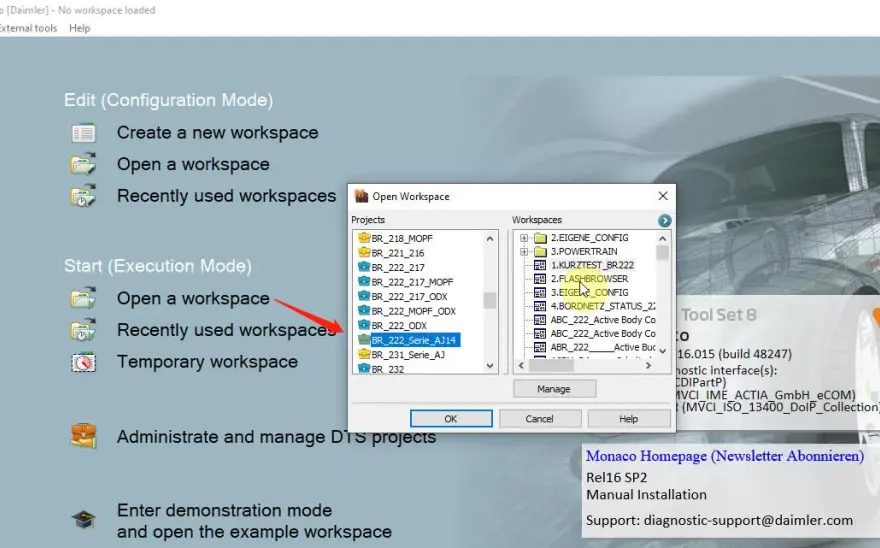
Task: Click the BR_222_ODX project icon
Action: tap(364, 325)
